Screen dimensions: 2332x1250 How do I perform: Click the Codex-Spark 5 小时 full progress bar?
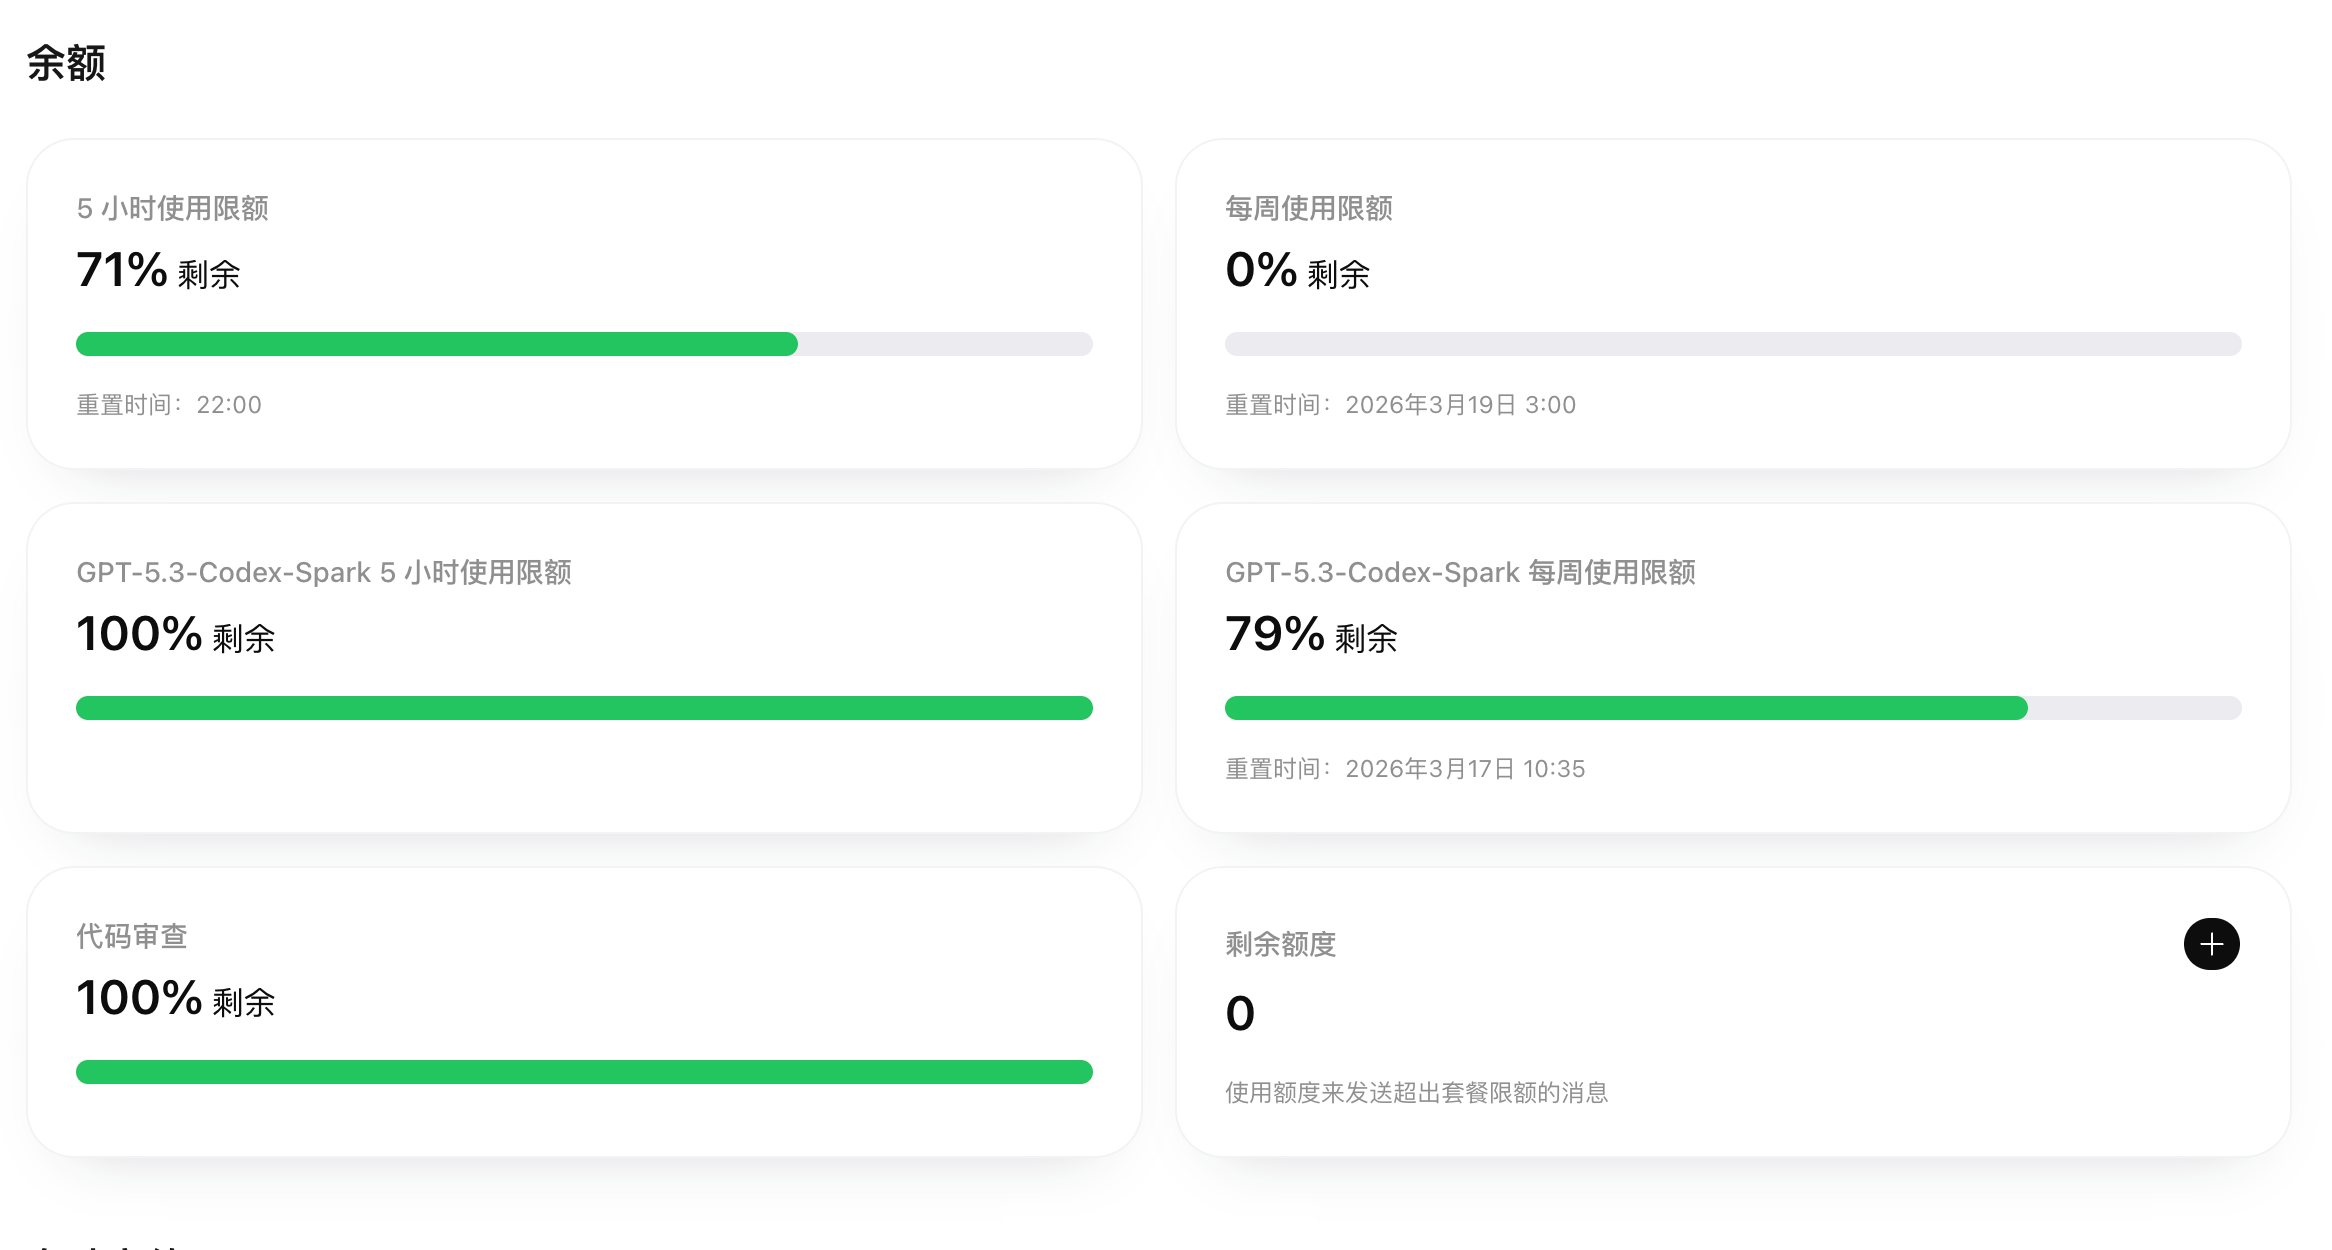click(x=584, y=708)
